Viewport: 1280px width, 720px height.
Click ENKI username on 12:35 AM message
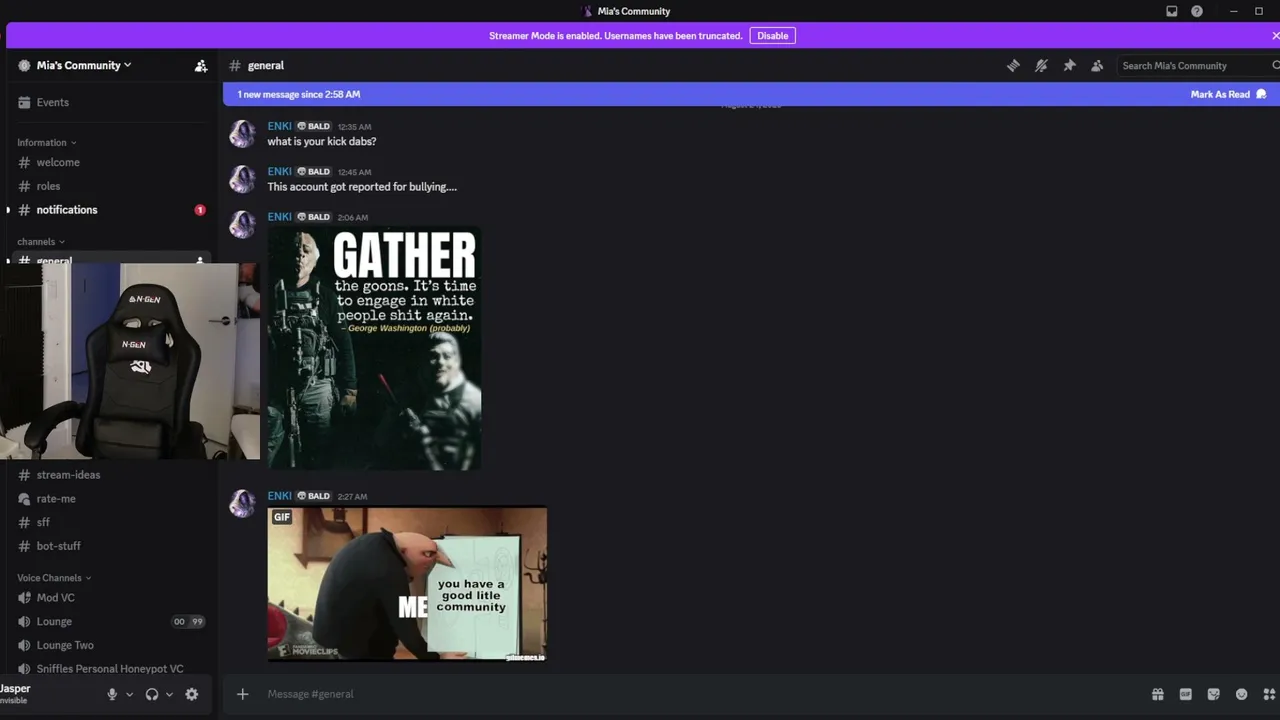click(279, 127)
